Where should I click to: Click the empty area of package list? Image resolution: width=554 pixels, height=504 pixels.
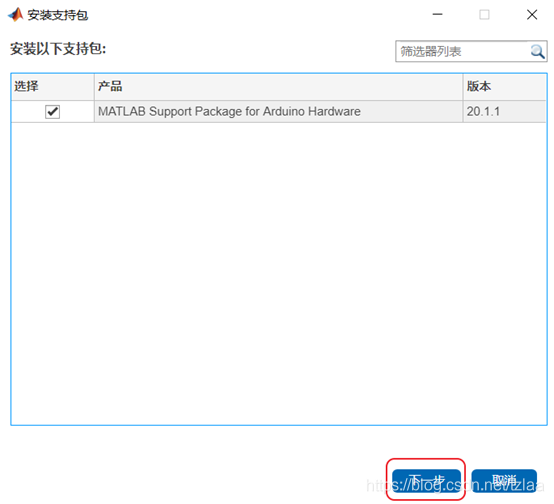pyautogui.click(x=279, y=274)
